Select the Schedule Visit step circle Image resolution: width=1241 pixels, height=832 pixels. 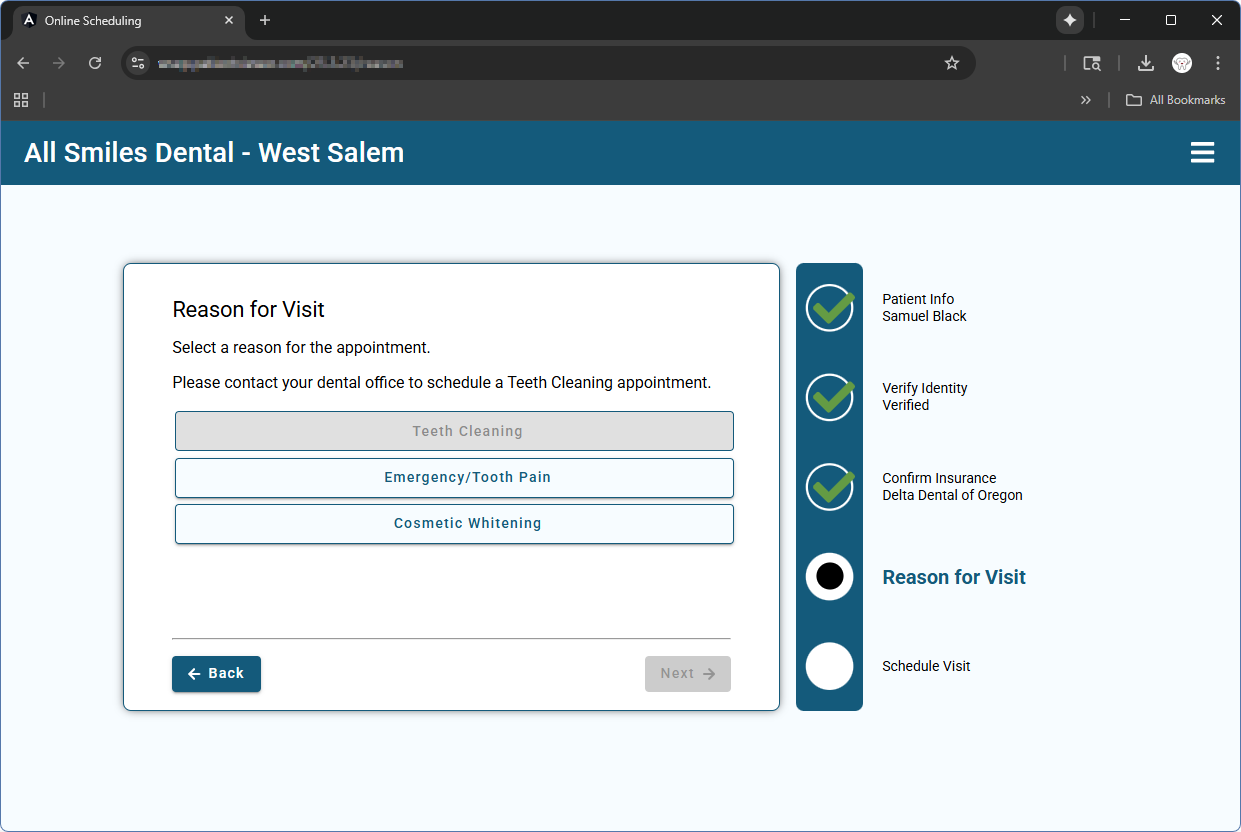click(829, 666)
